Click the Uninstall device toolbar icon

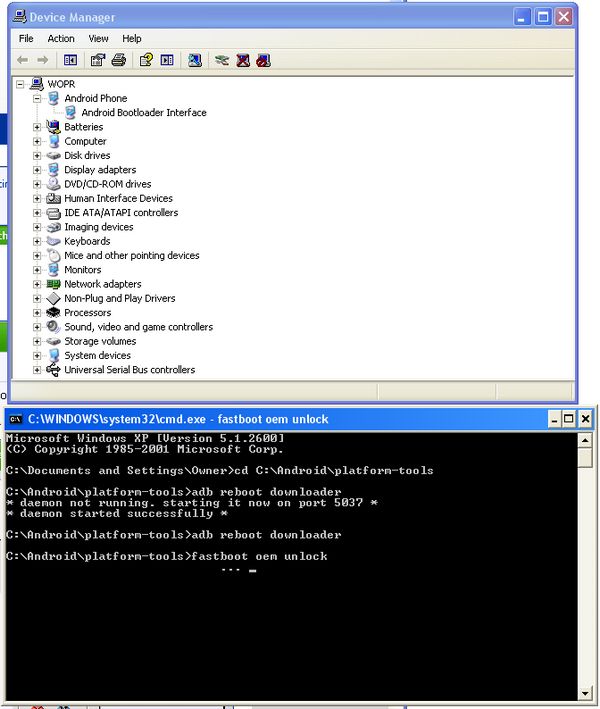(243, 60)
